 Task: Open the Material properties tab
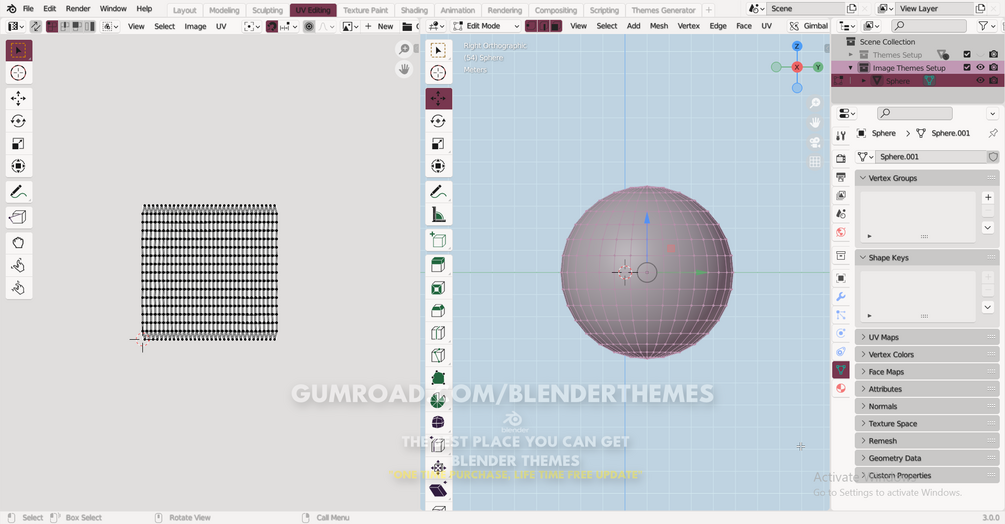point(841,388)
